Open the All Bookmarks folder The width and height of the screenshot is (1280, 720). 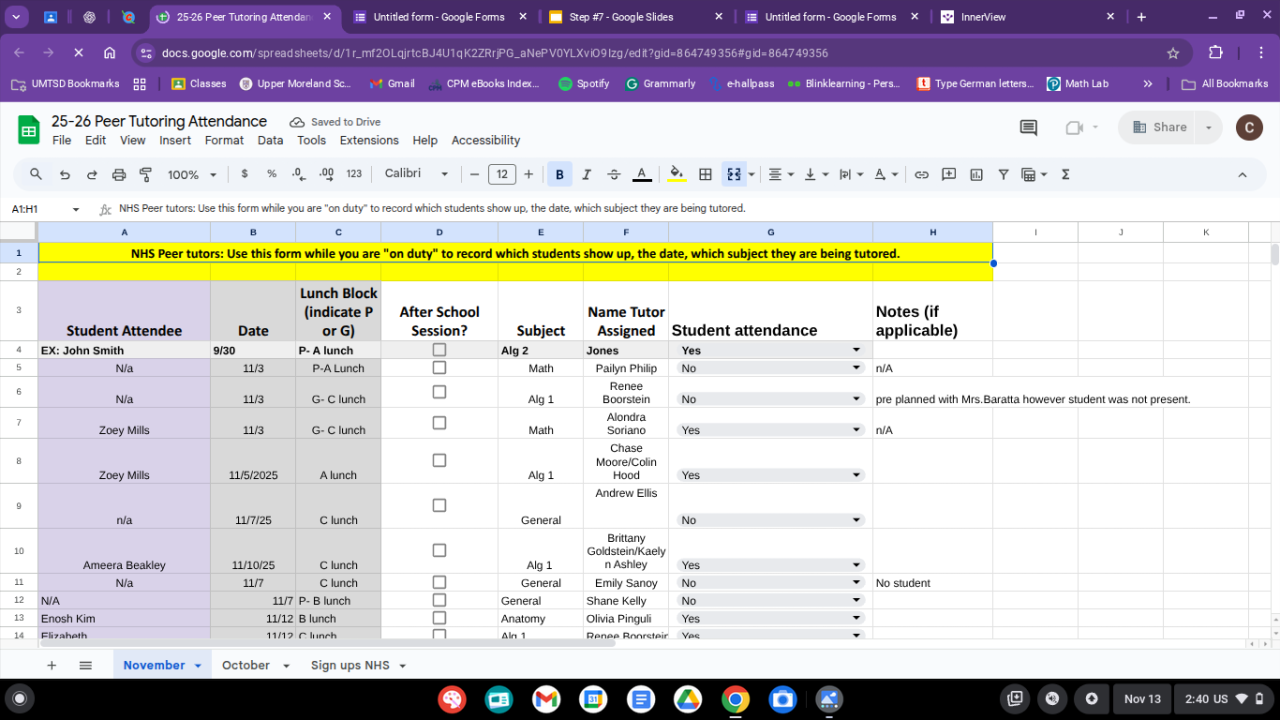(1224, 84)
